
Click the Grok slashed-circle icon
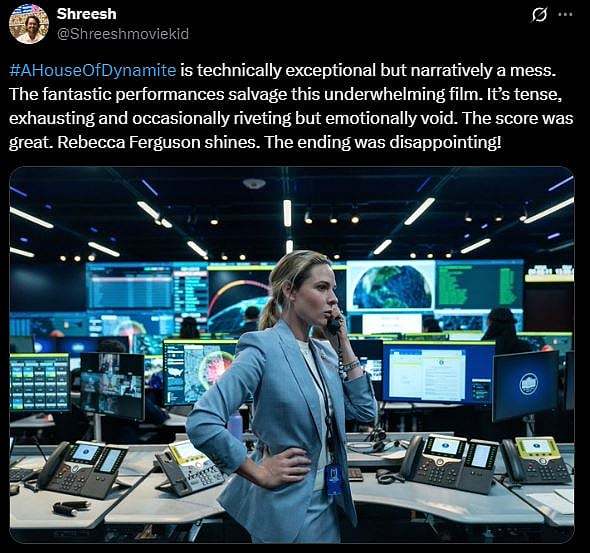pos(539,15)
